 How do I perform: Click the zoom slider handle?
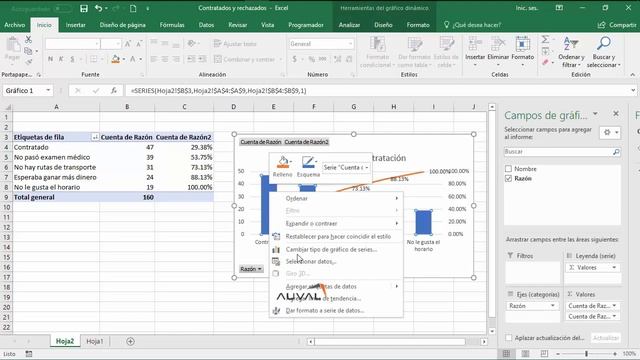tap(586, 353)
